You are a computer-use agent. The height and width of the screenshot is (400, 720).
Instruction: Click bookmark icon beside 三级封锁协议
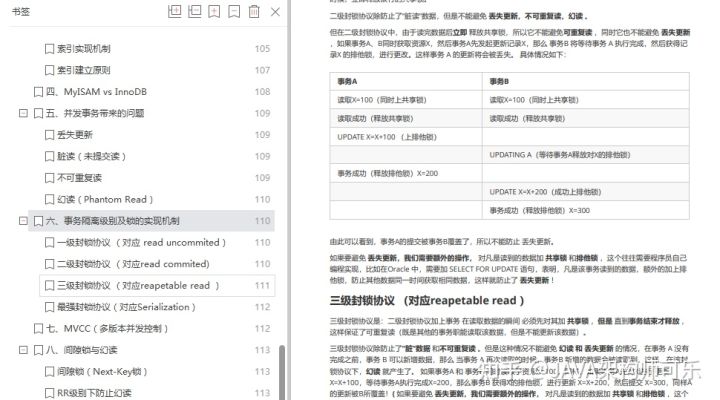click(x=50, y=286)
